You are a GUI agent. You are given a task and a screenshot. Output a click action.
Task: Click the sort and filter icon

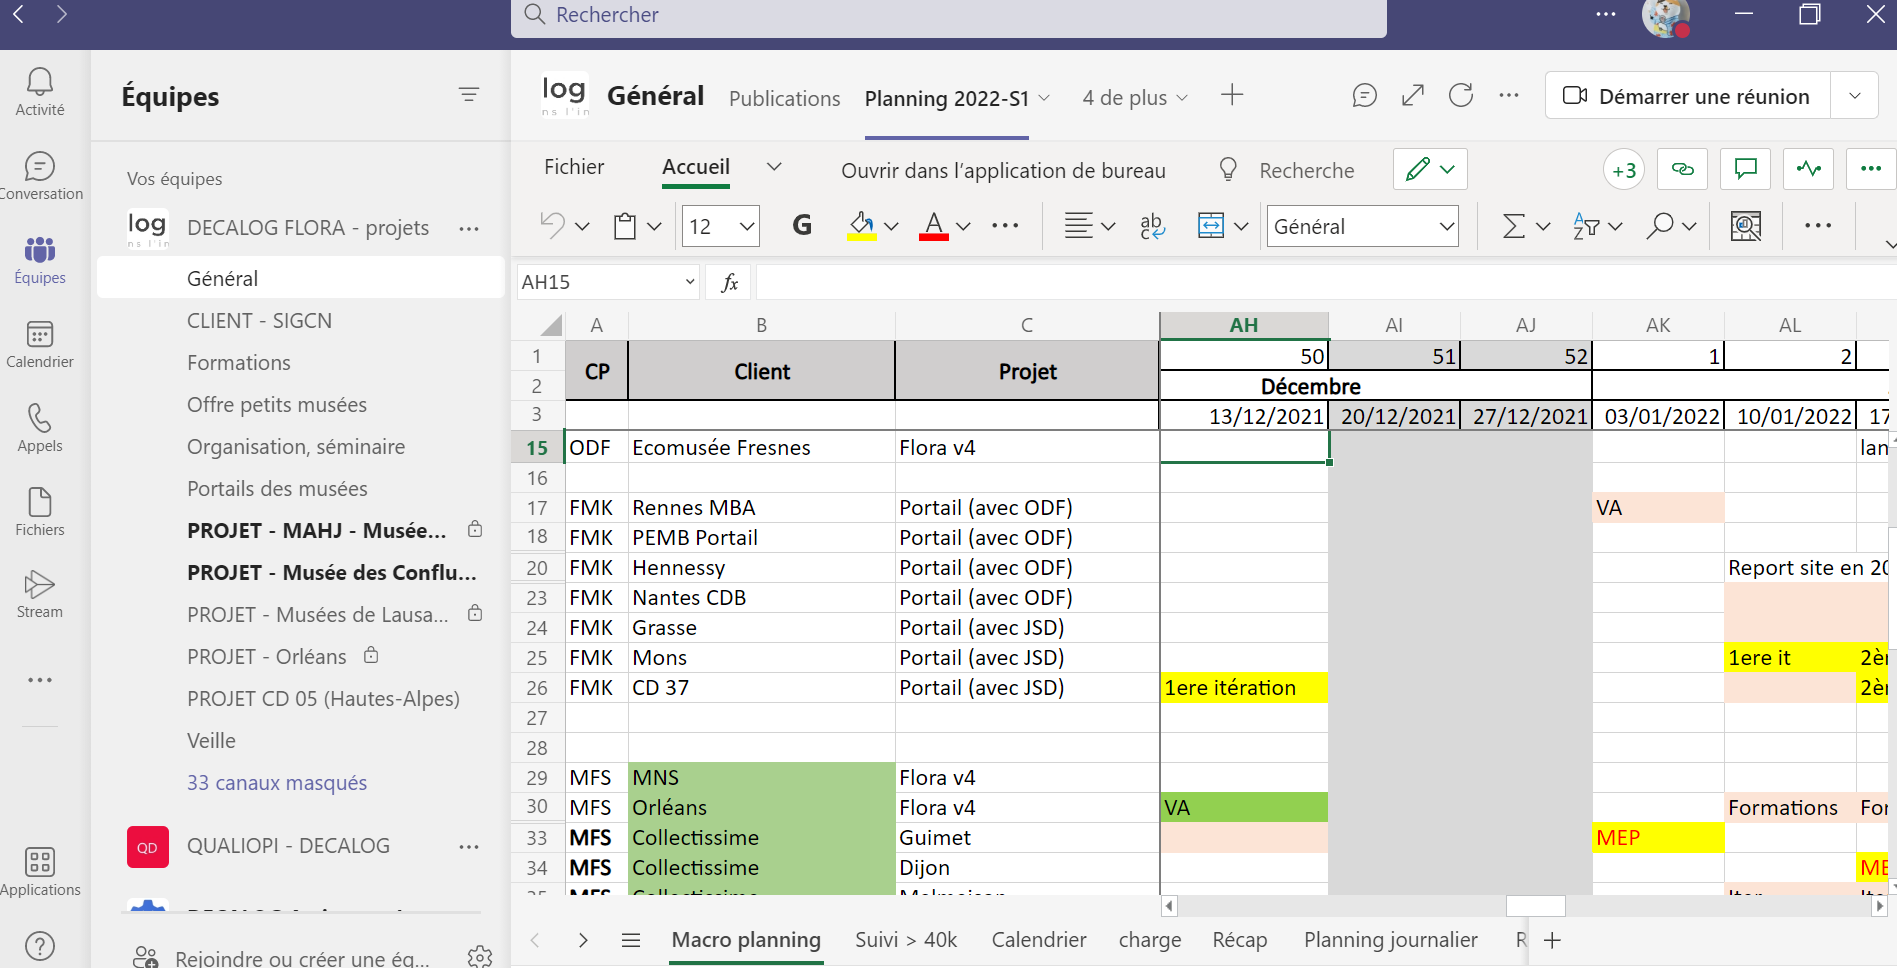pyautogui.click(x=1586, y=226)
